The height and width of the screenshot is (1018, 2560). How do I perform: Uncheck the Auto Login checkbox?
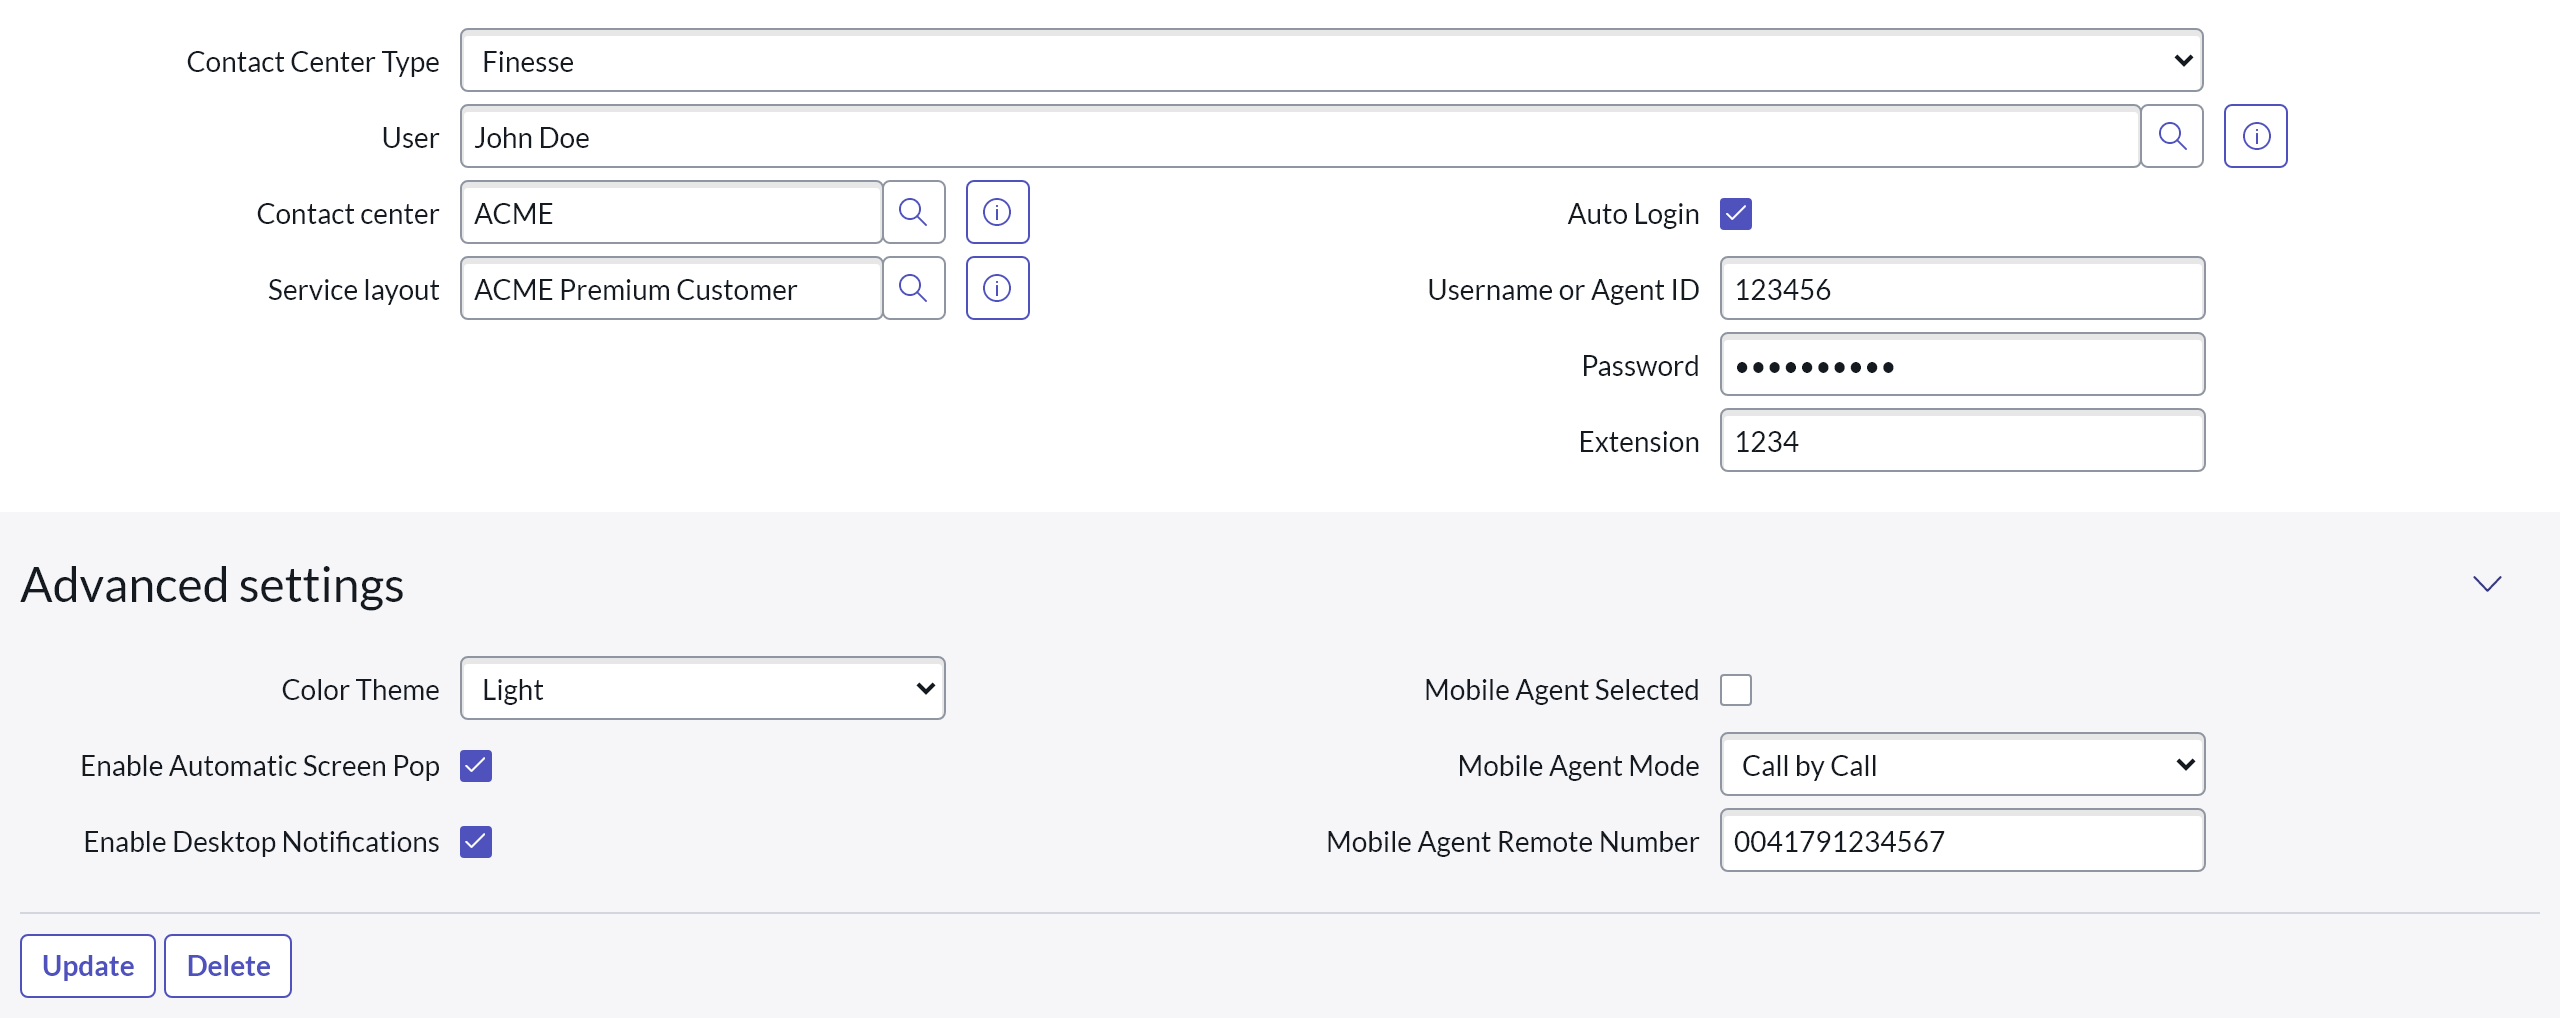pos(1735,214)
